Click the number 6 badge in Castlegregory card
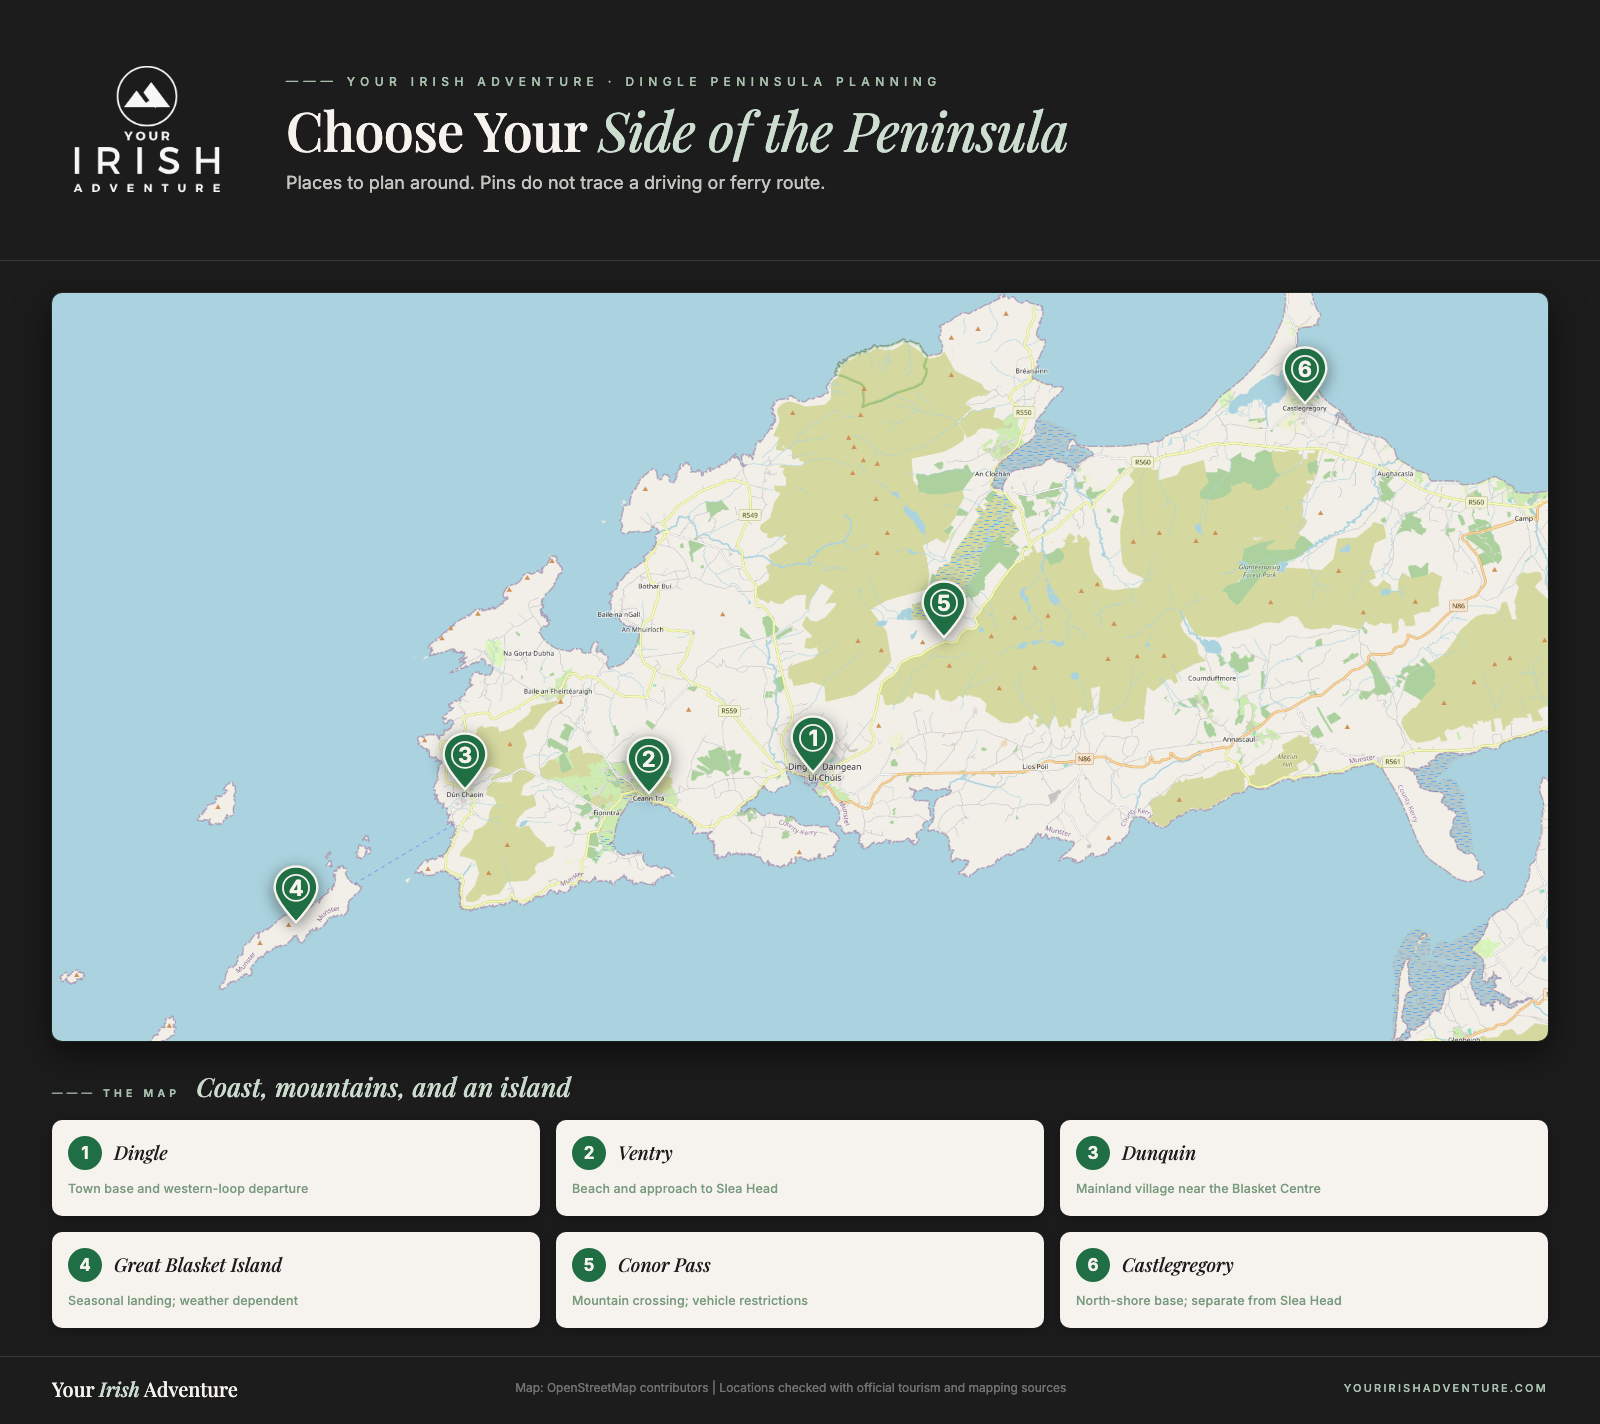Image resolution: width=1600 pixels, height=1424 pixels. coord(1093,1265)
